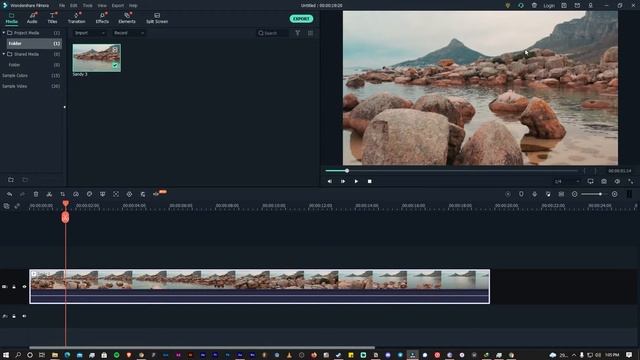640x360 pixels.
Task: Click the green EXPORT button
Action: pyautogui.click(x=301, y=19)
